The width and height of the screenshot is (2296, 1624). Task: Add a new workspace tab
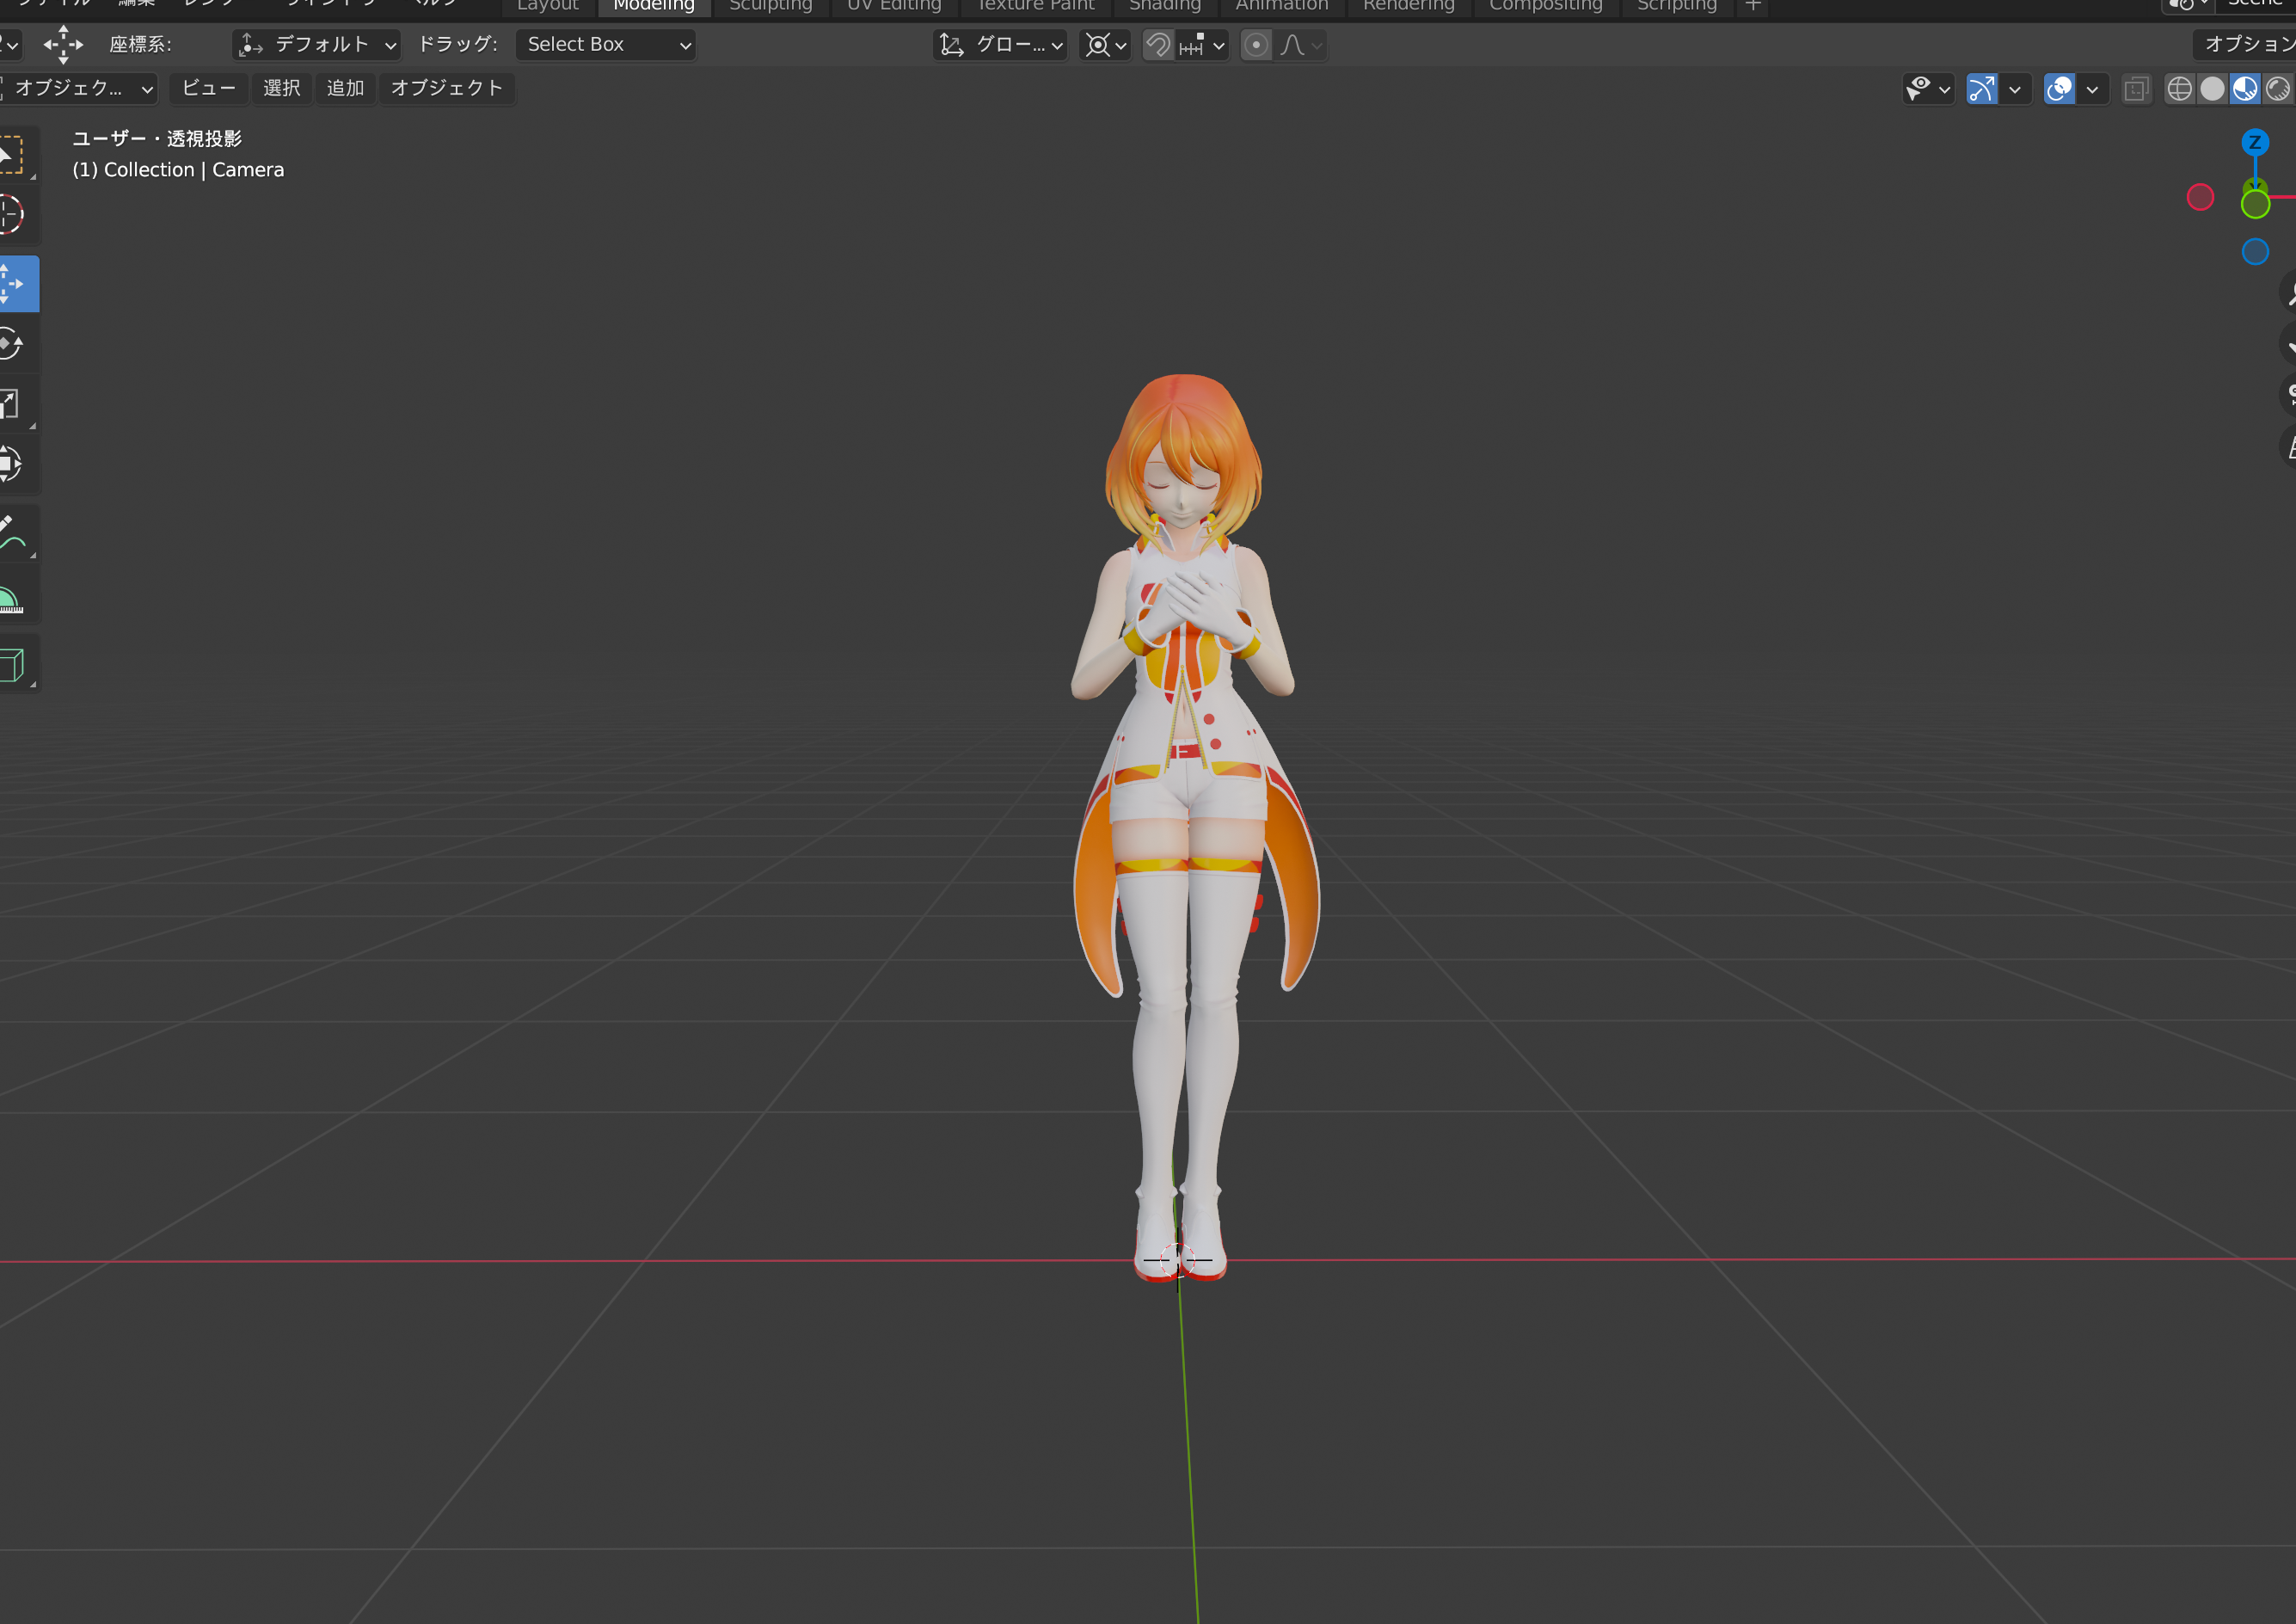[x=1753, y=6]
